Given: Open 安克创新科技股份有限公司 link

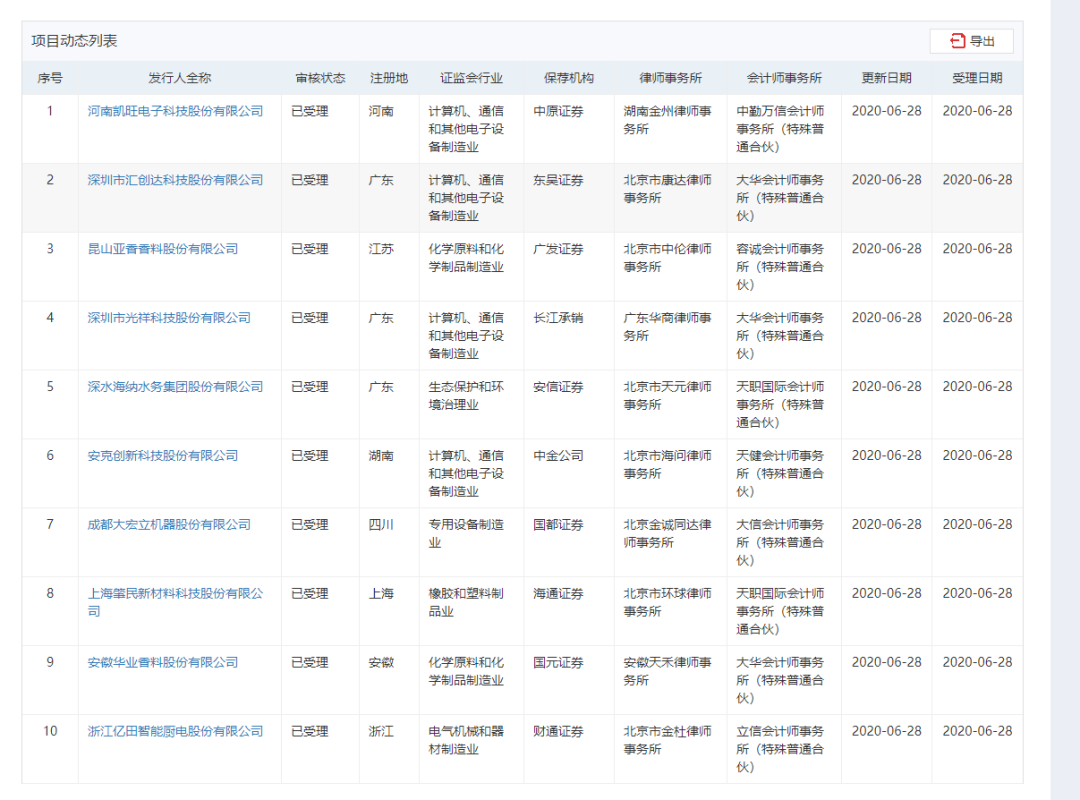Looking at the screenshot, I should tap(163, 455).
